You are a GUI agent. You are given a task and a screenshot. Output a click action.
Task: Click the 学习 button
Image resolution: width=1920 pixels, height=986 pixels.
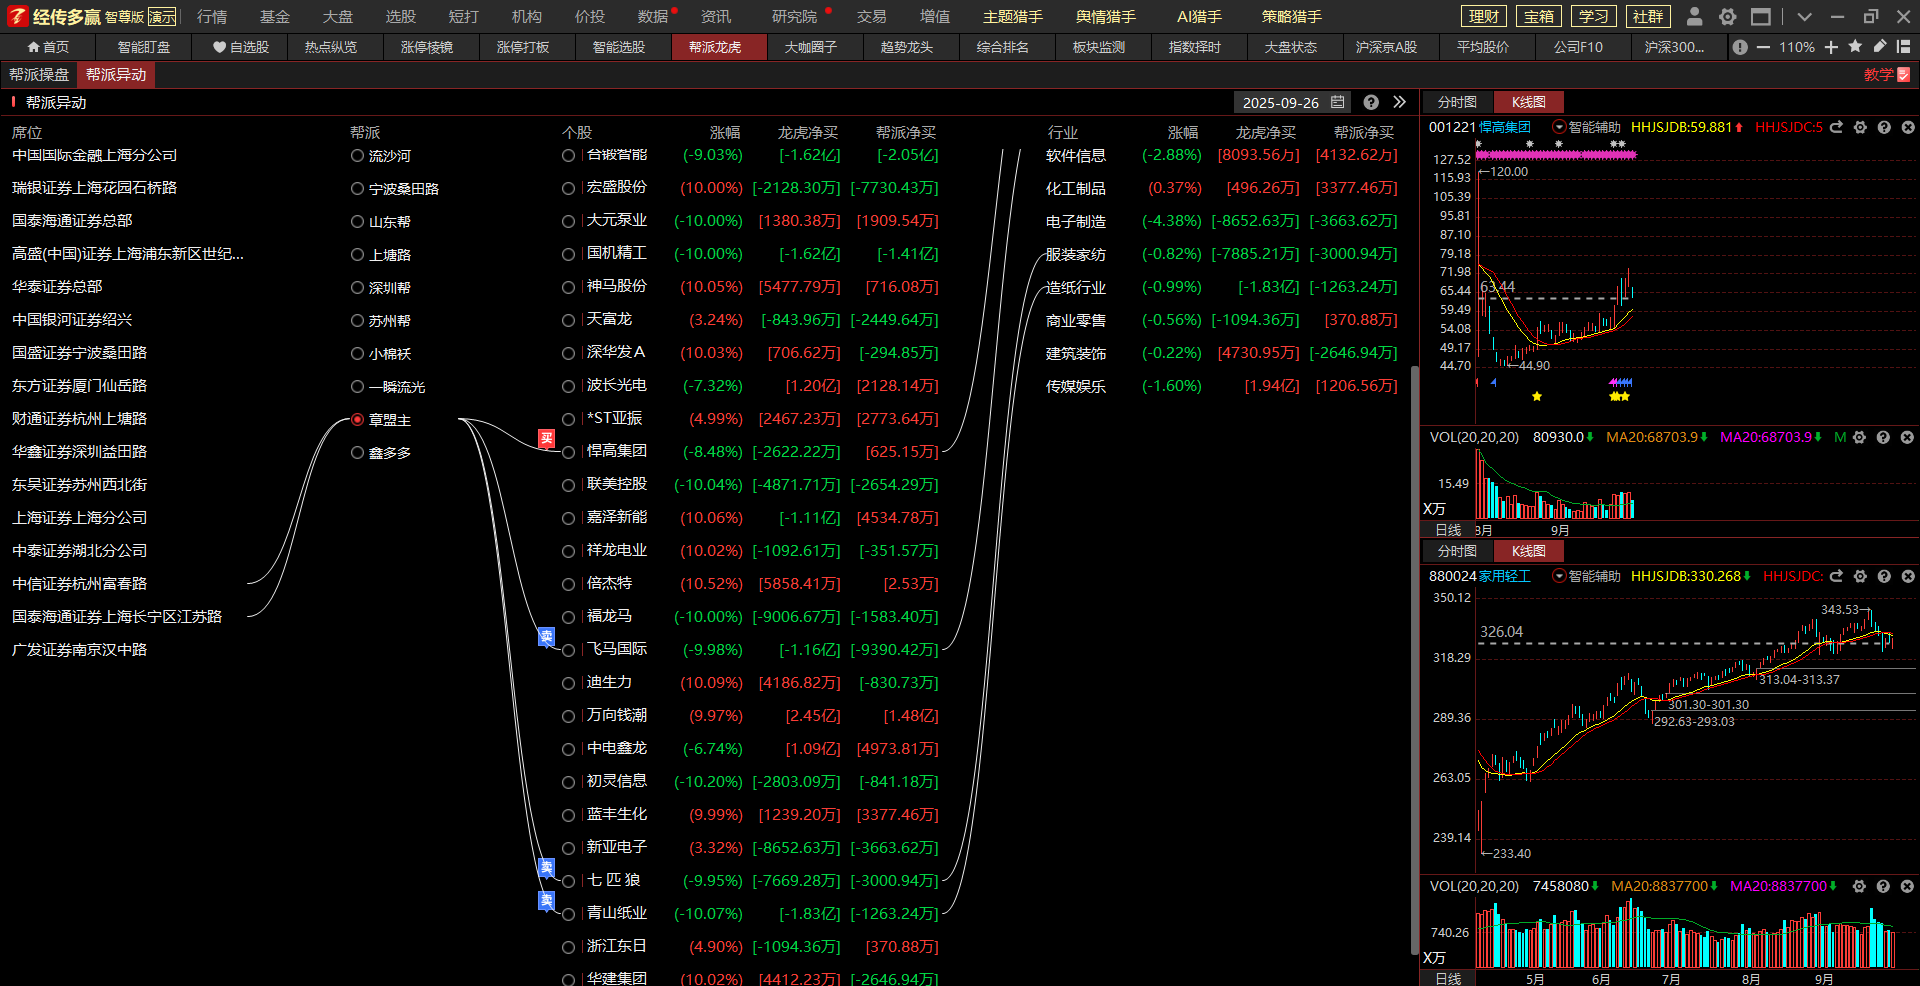(1594, 16)
